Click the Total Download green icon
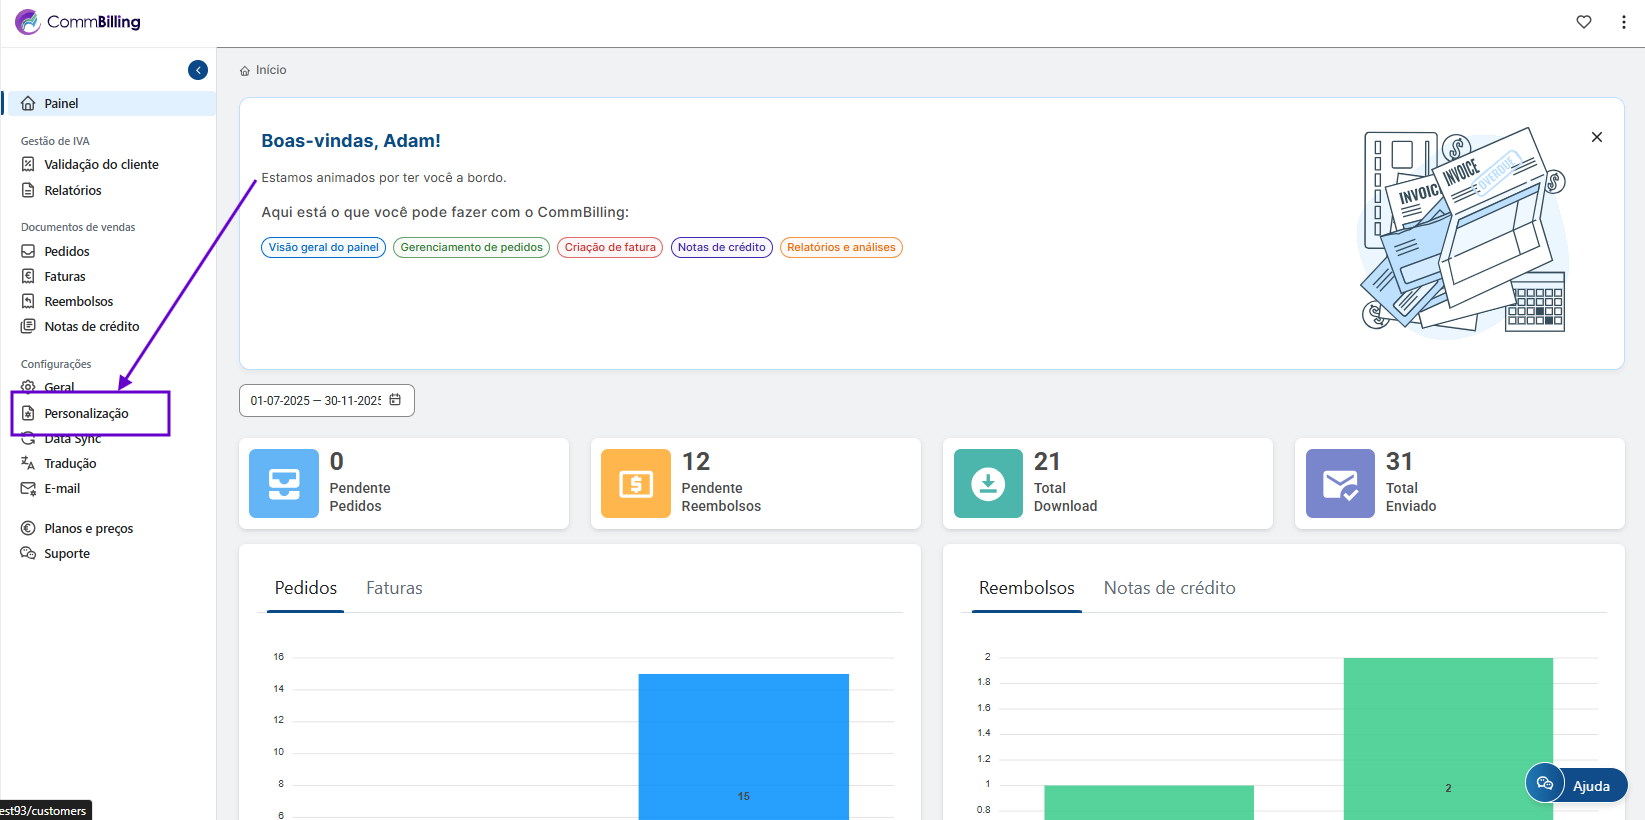Viewport: 1645px width, 820px height. (988, 483)
